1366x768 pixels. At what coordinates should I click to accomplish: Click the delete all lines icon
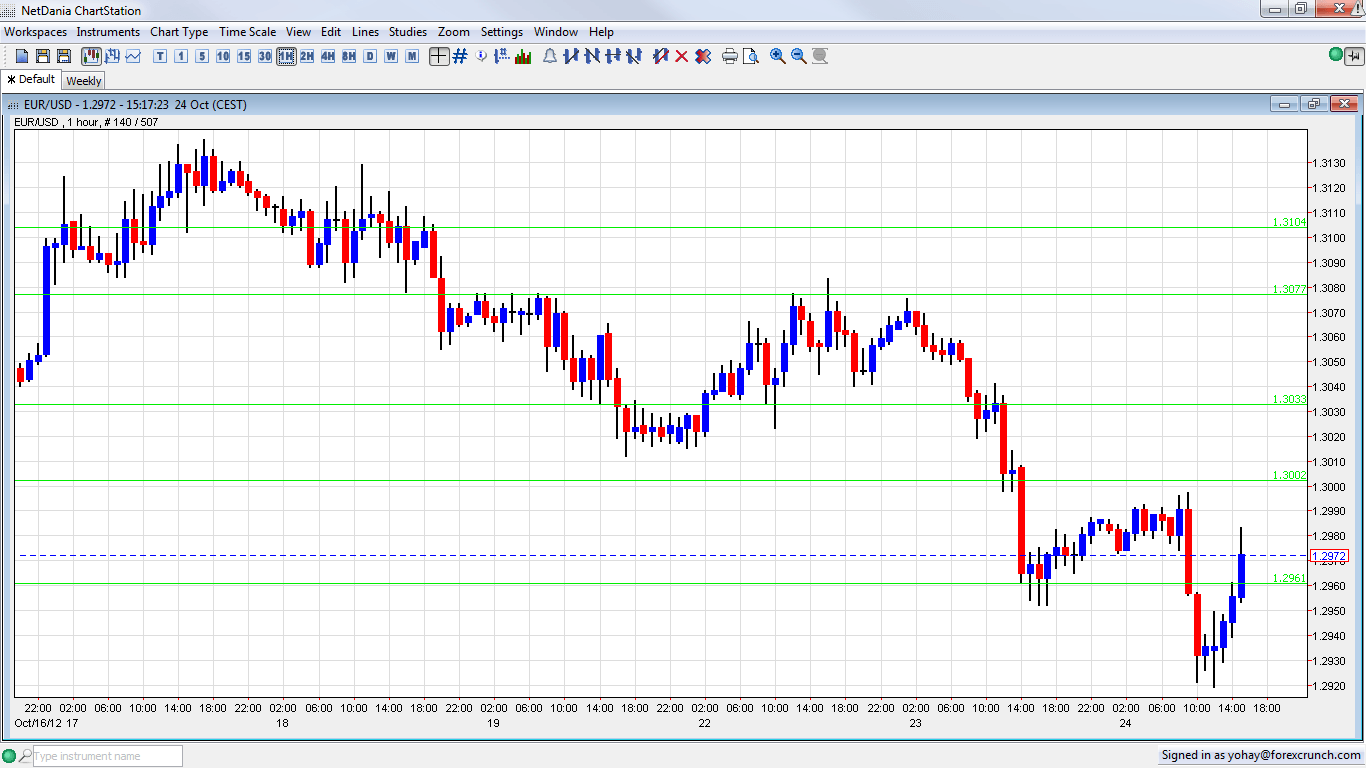[x=703, y=56]
